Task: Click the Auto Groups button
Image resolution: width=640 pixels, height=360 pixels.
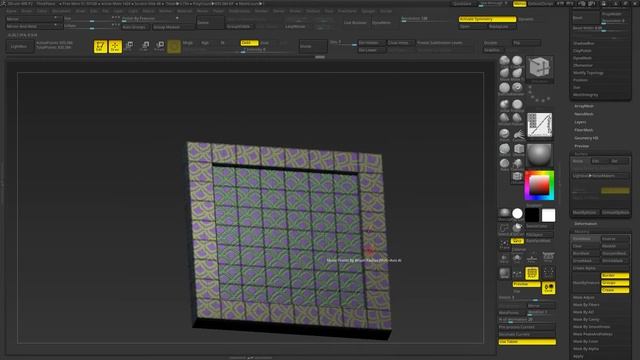Action: click(136, 27)
